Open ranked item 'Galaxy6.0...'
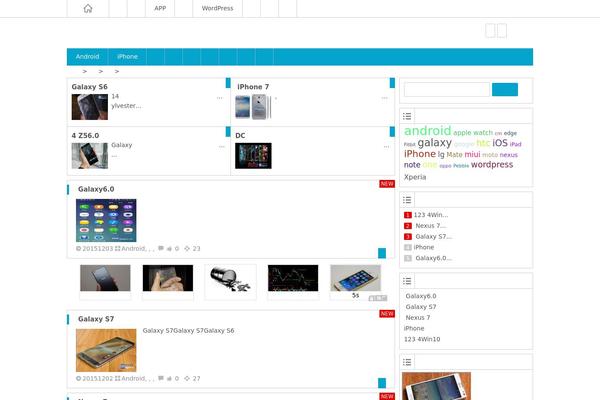This screenshot has width=600, height=400. pos(434,258)
